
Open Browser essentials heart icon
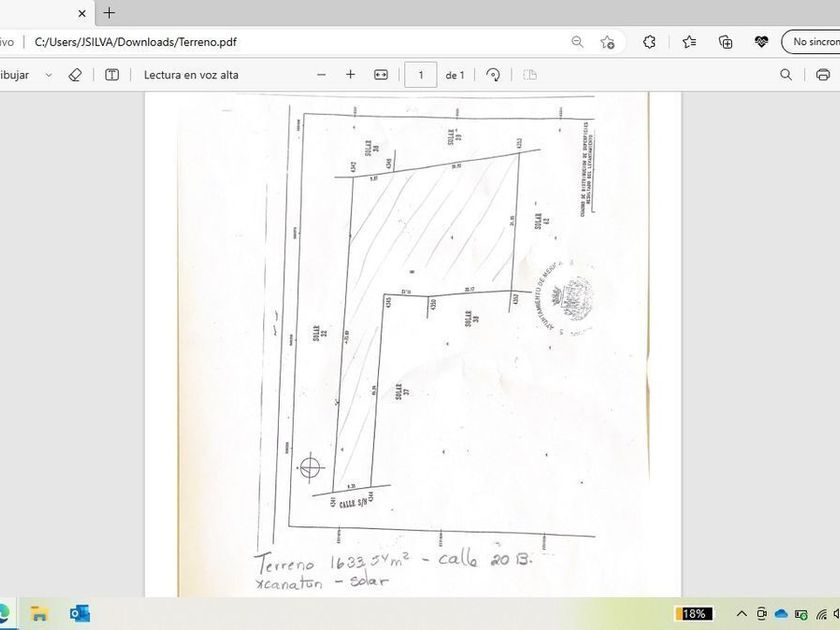coord(761,42)
